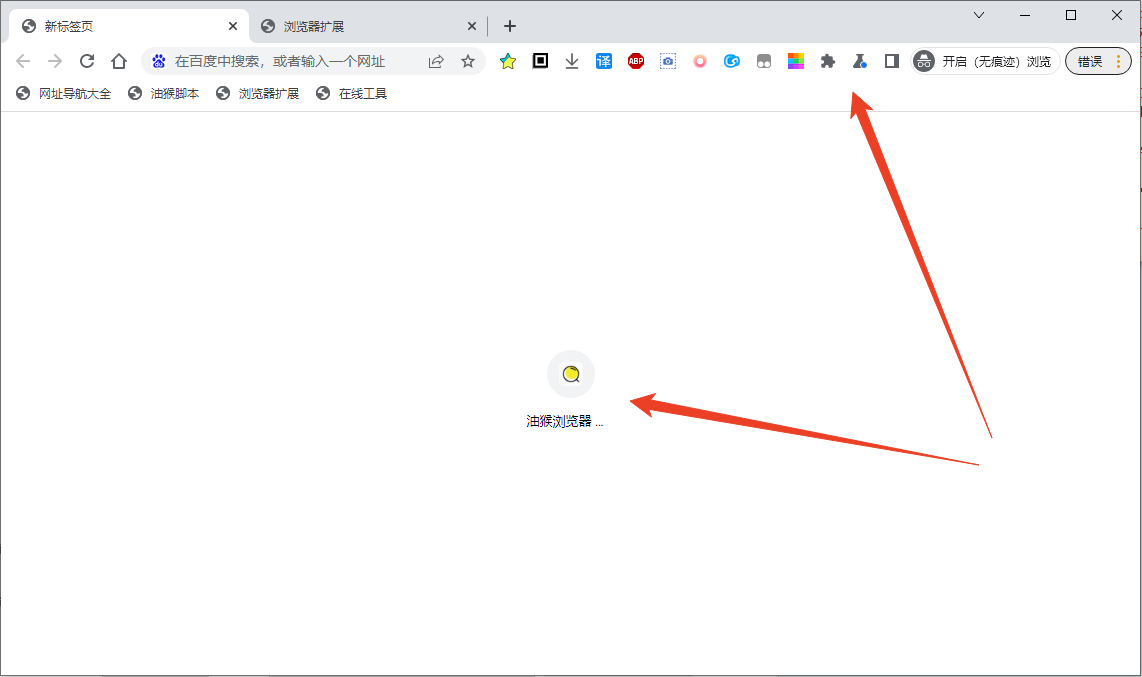
Task: Open the puzzle-piece extensions menu
Action: click(827, 61)
